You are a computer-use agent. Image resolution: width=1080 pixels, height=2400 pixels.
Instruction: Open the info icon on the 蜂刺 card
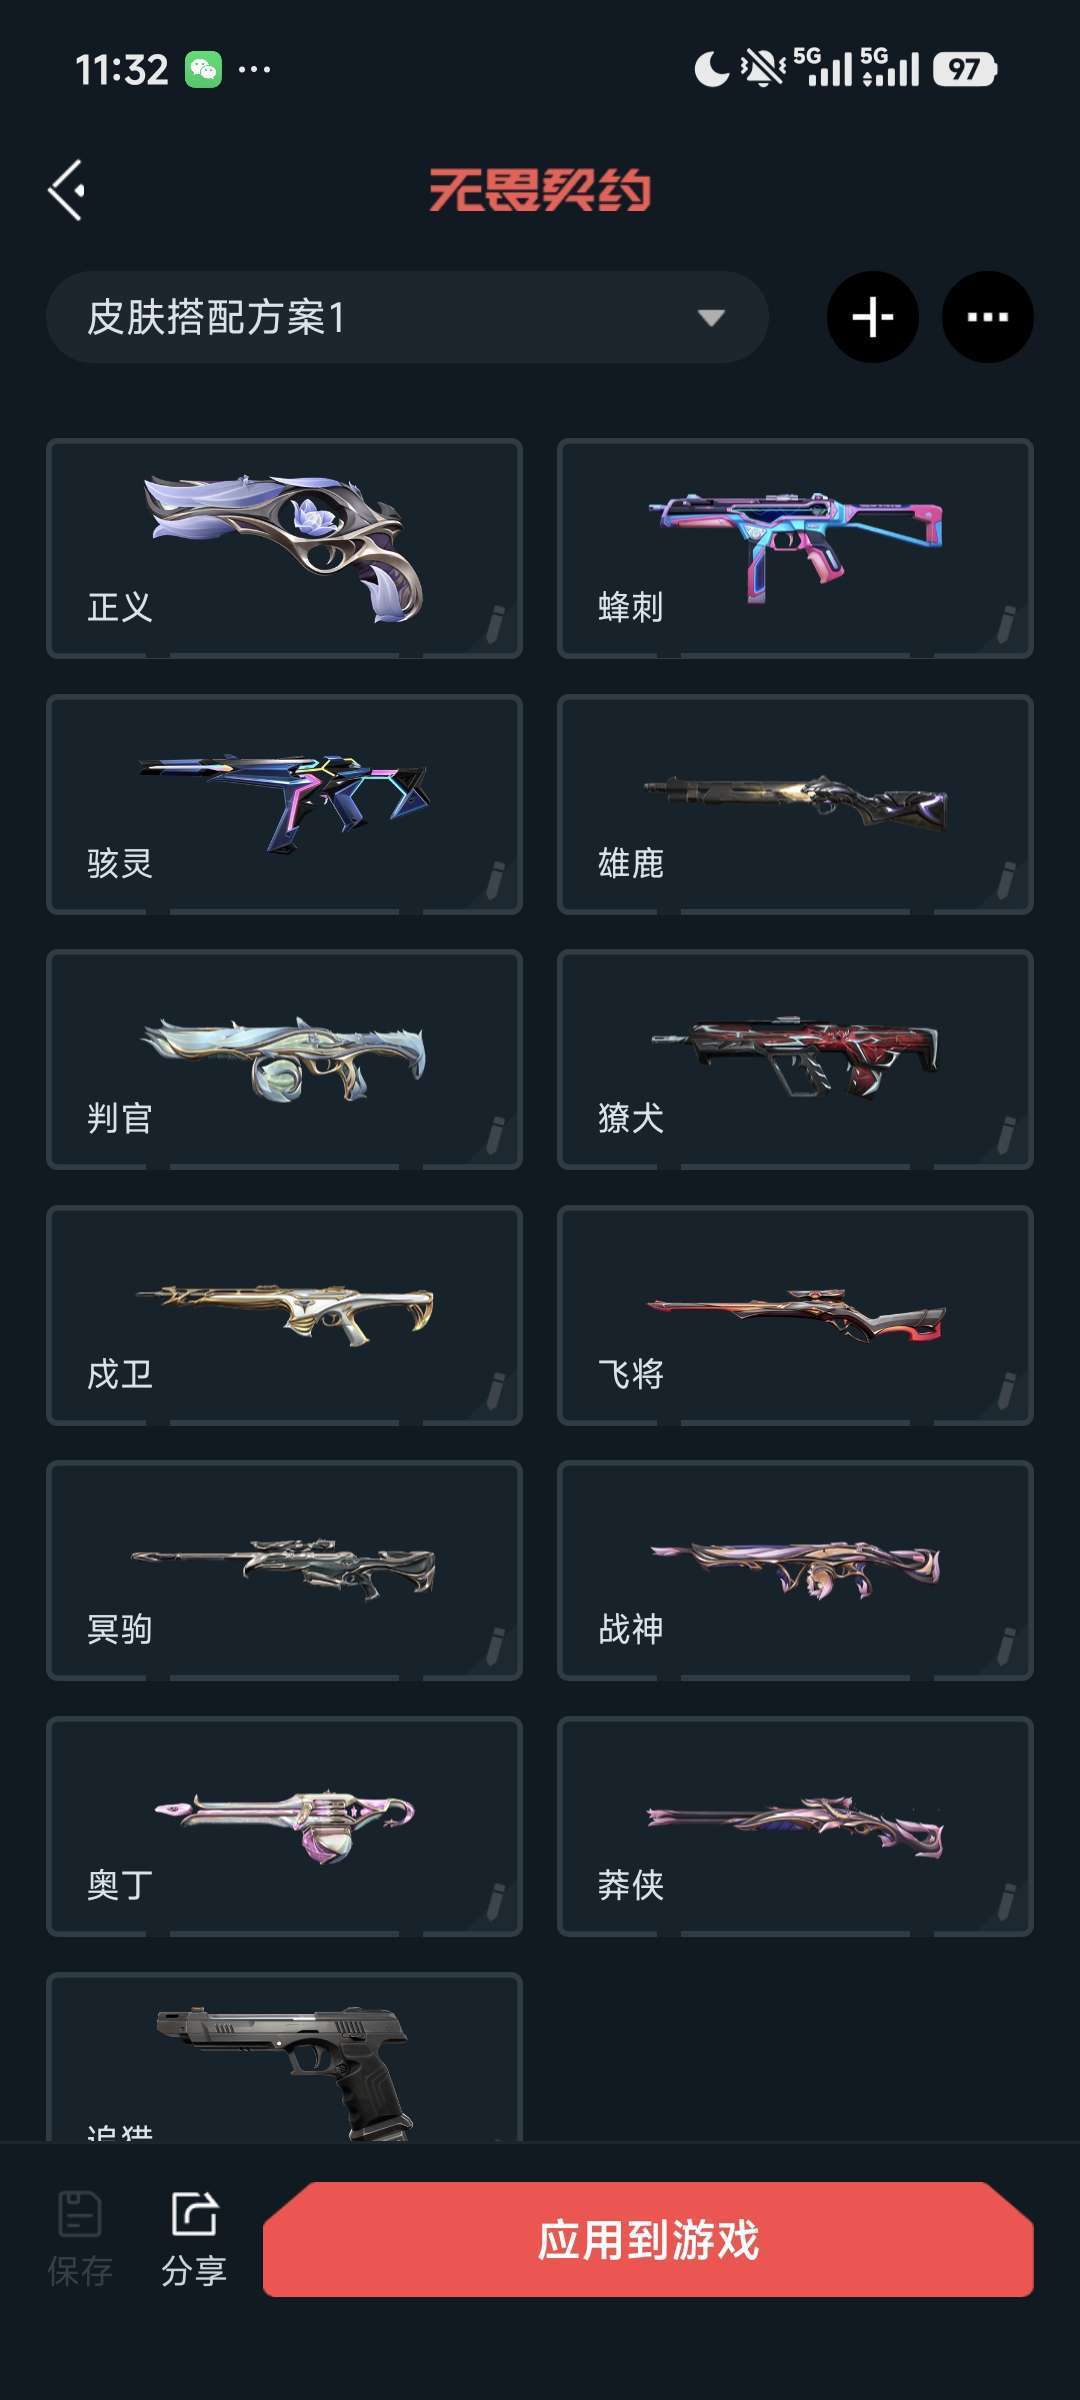pos(1007,623)
